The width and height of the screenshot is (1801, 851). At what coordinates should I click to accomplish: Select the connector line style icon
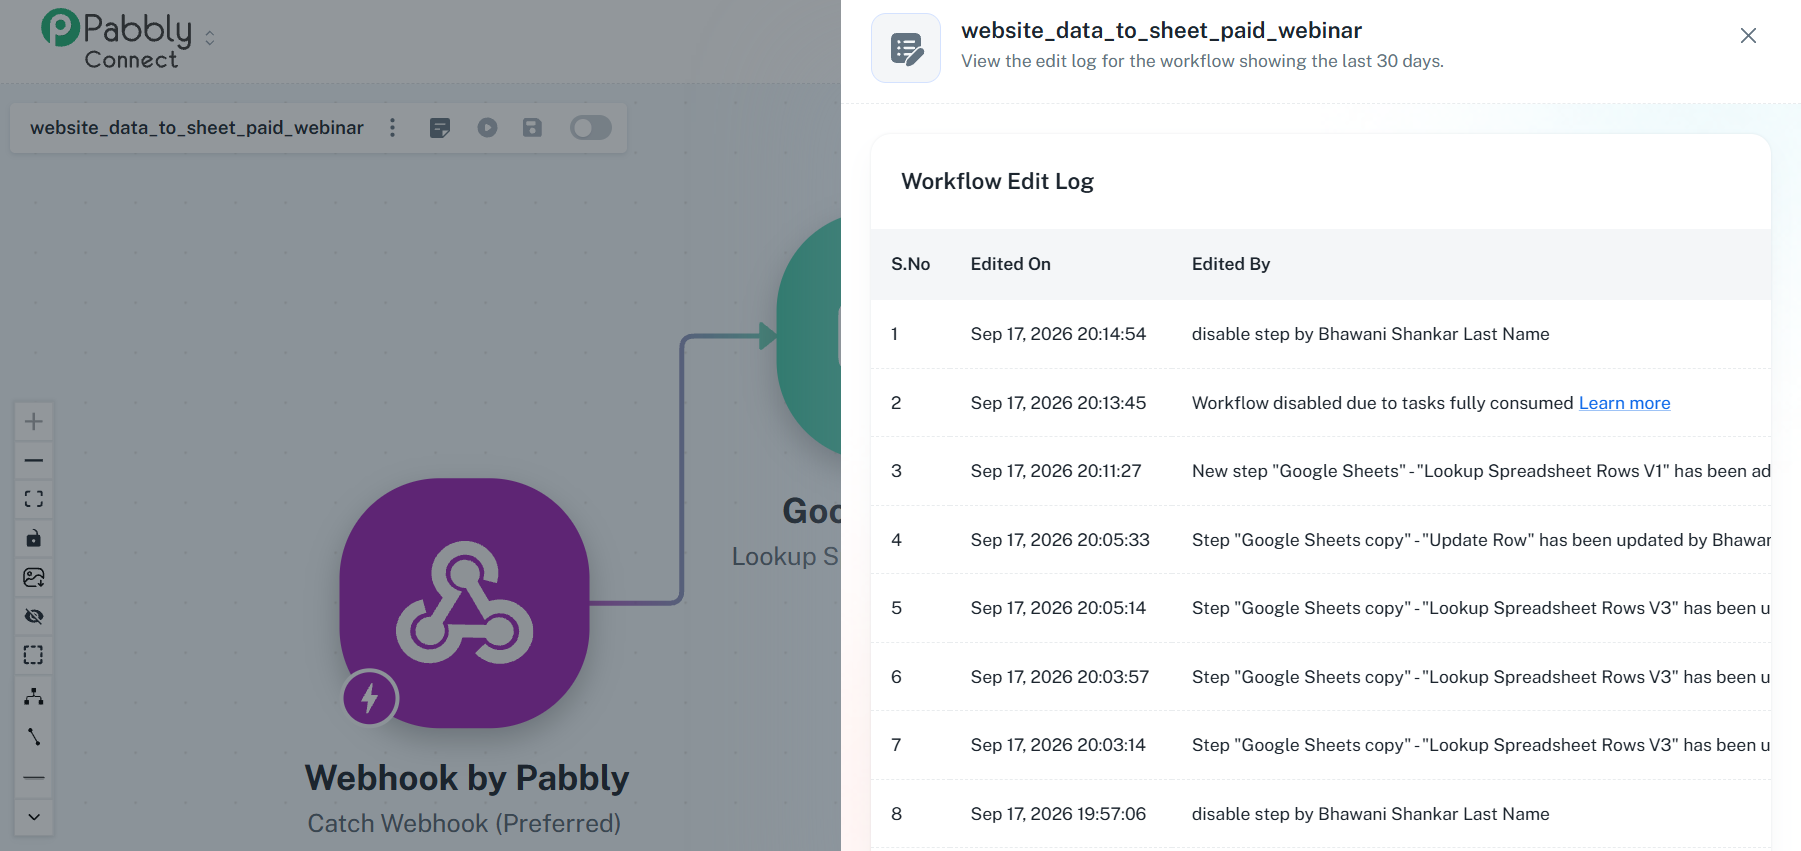coord(34,737)
